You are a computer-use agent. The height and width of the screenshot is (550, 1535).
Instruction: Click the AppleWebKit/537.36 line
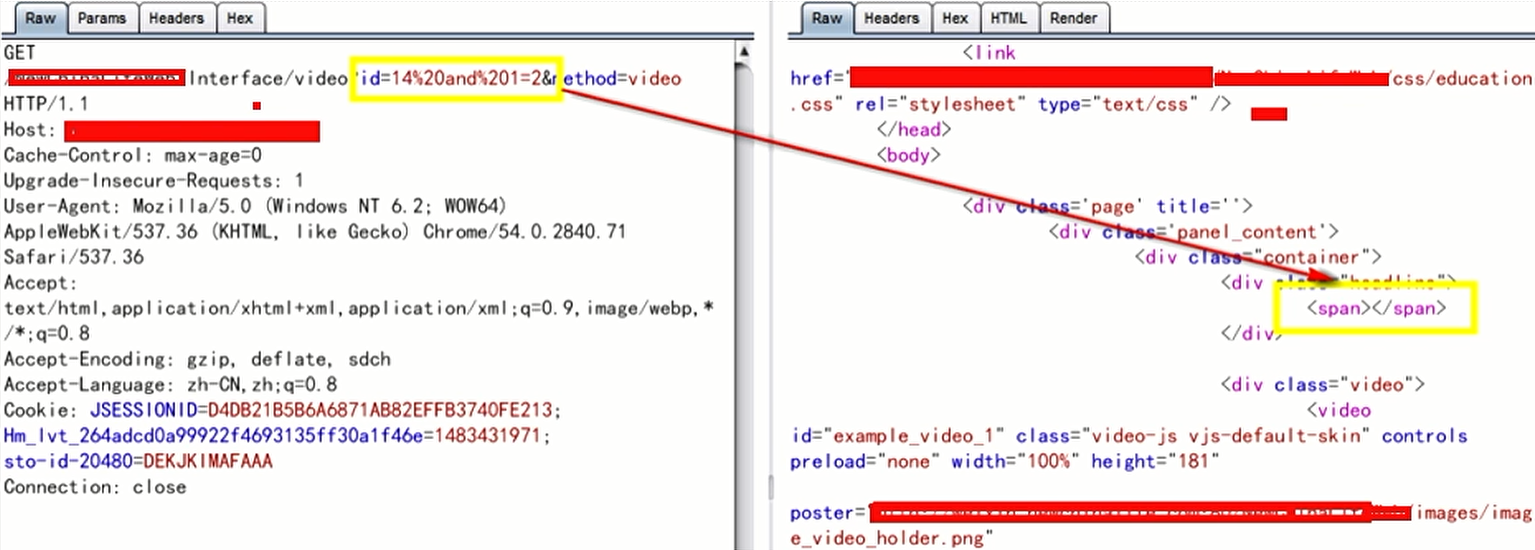315,233
